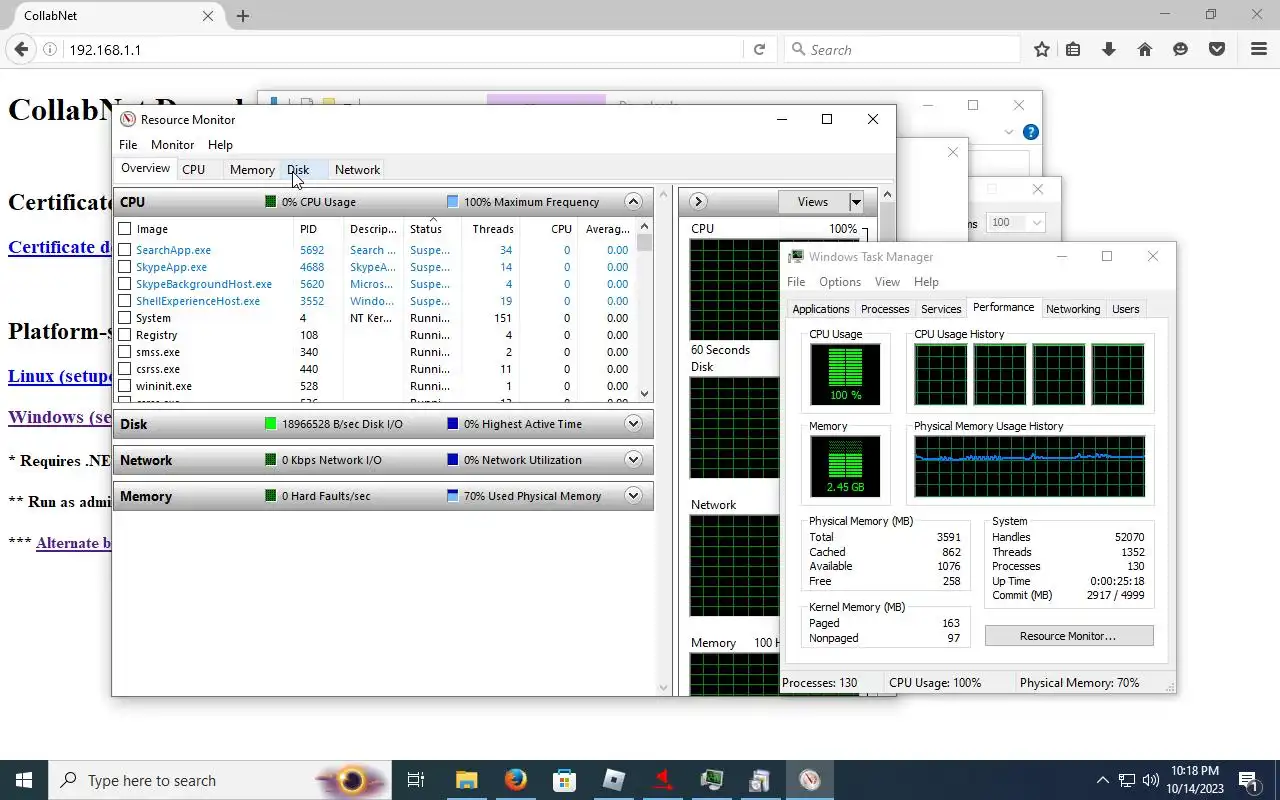Open Task Manager Options menu
The image size is (1280, 800).
840,282
